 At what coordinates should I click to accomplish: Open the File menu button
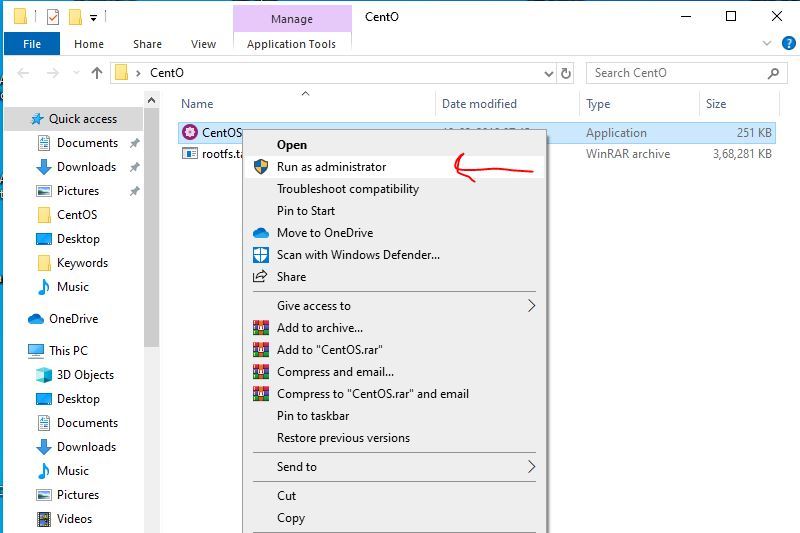[32, 44]
